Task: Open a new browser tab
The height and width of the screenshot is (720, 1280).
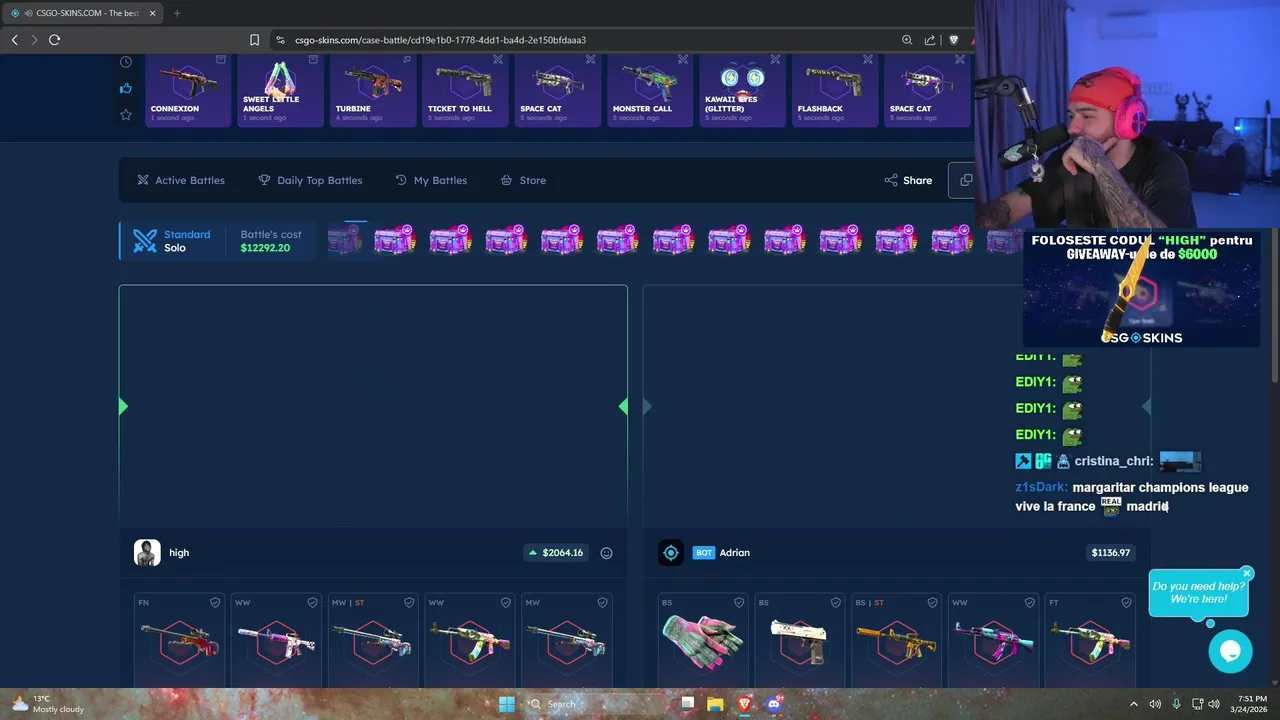Action: point(177,13)
